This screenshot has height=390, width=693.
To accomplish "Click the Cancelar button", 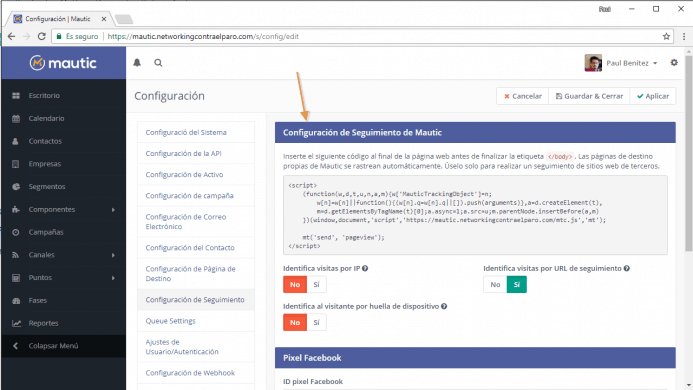I will click(523, 96).
